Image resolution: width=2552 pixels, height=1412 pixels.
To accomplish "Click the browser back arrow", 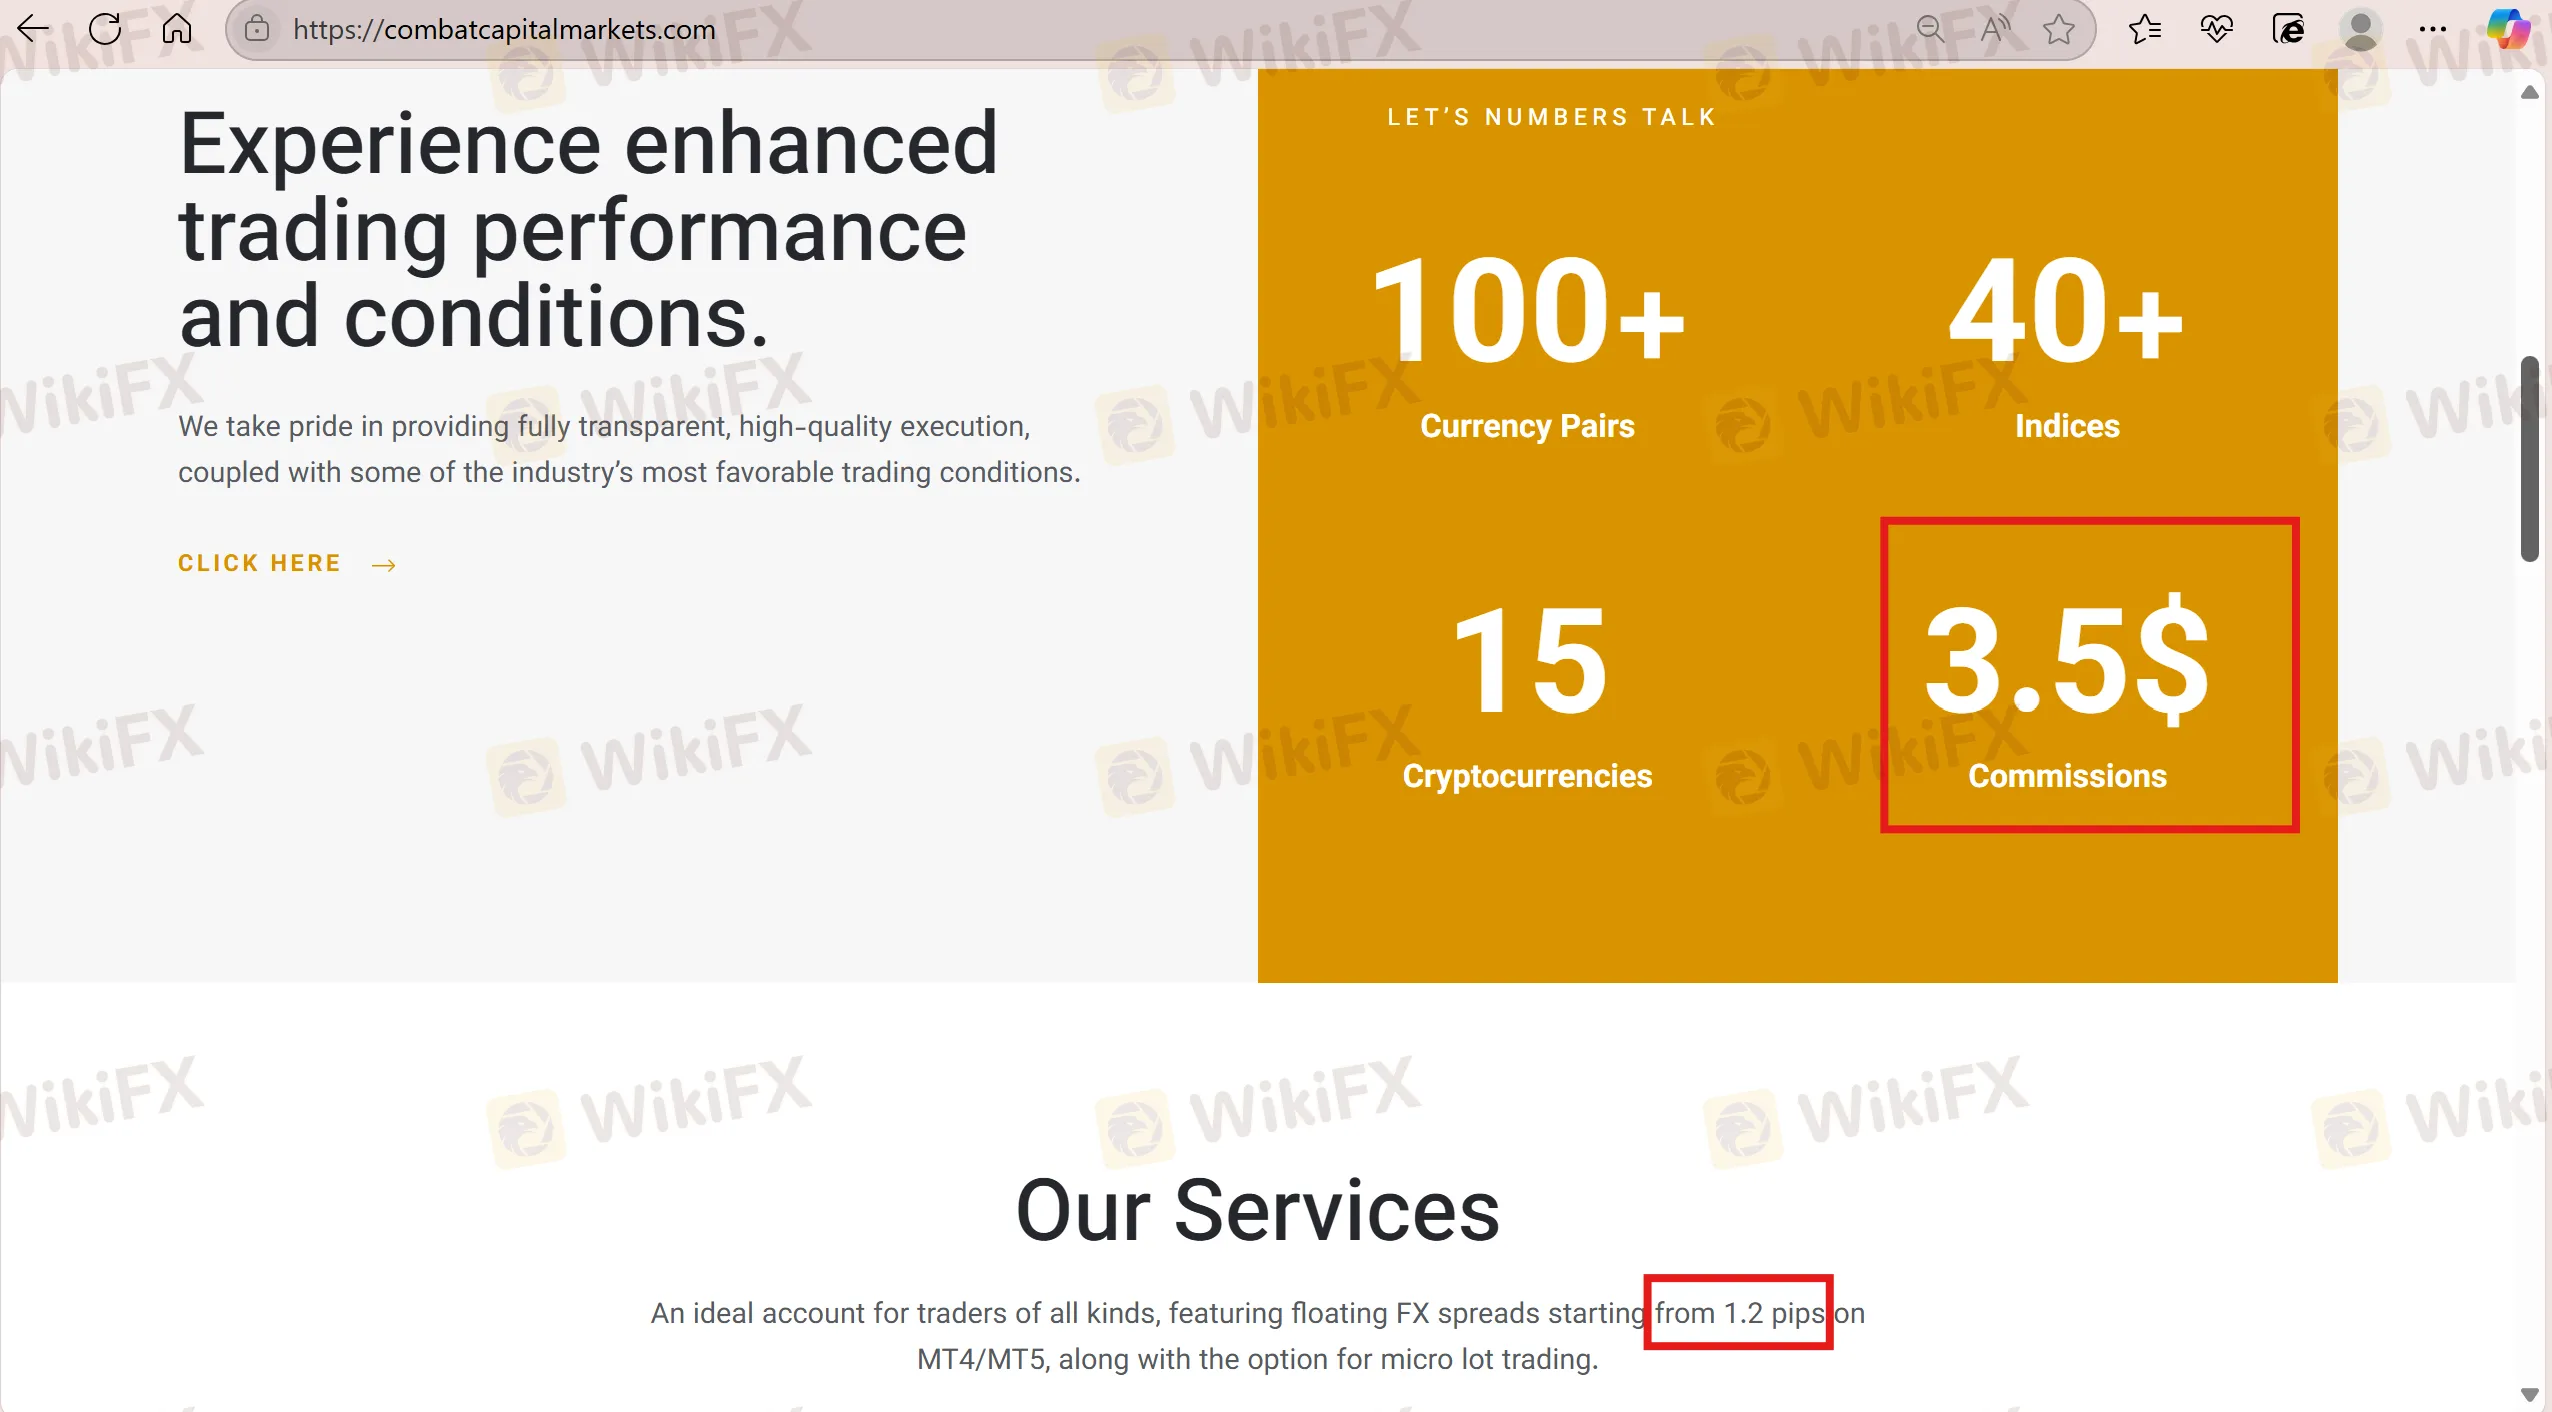I will (x=34, y=29).
